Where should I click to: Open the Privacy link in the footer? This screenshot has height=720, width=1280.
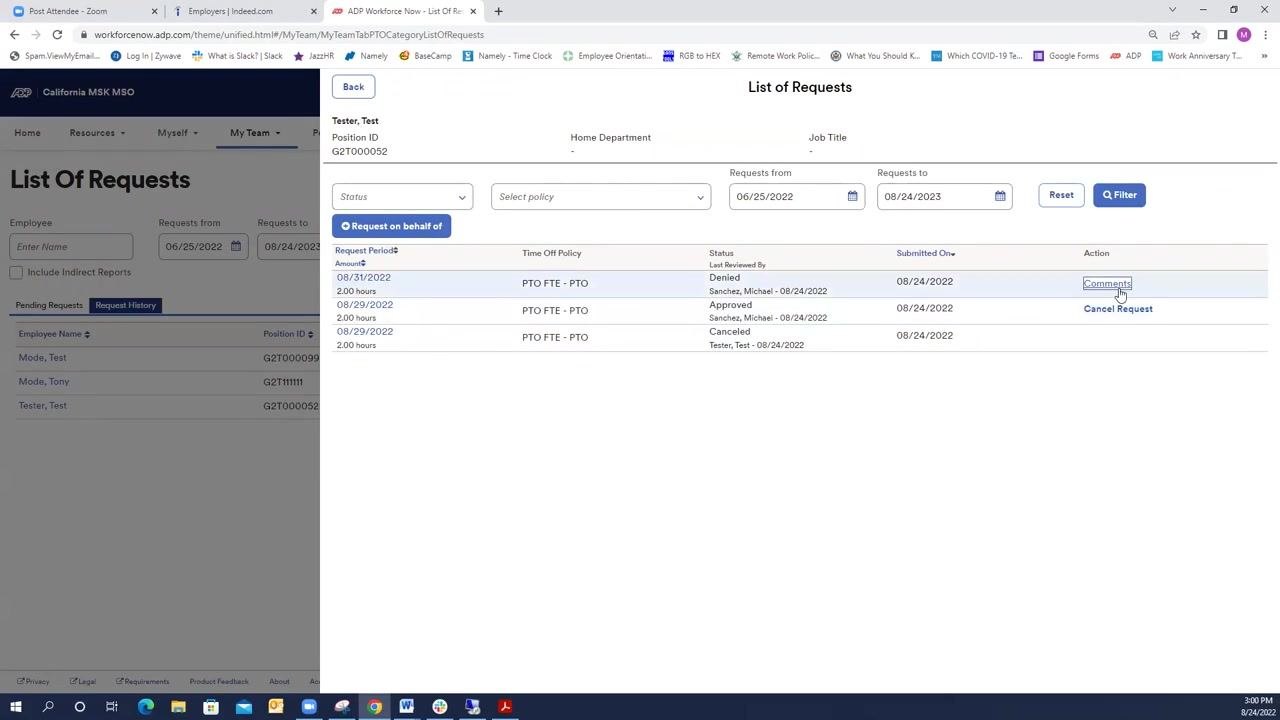33,682
